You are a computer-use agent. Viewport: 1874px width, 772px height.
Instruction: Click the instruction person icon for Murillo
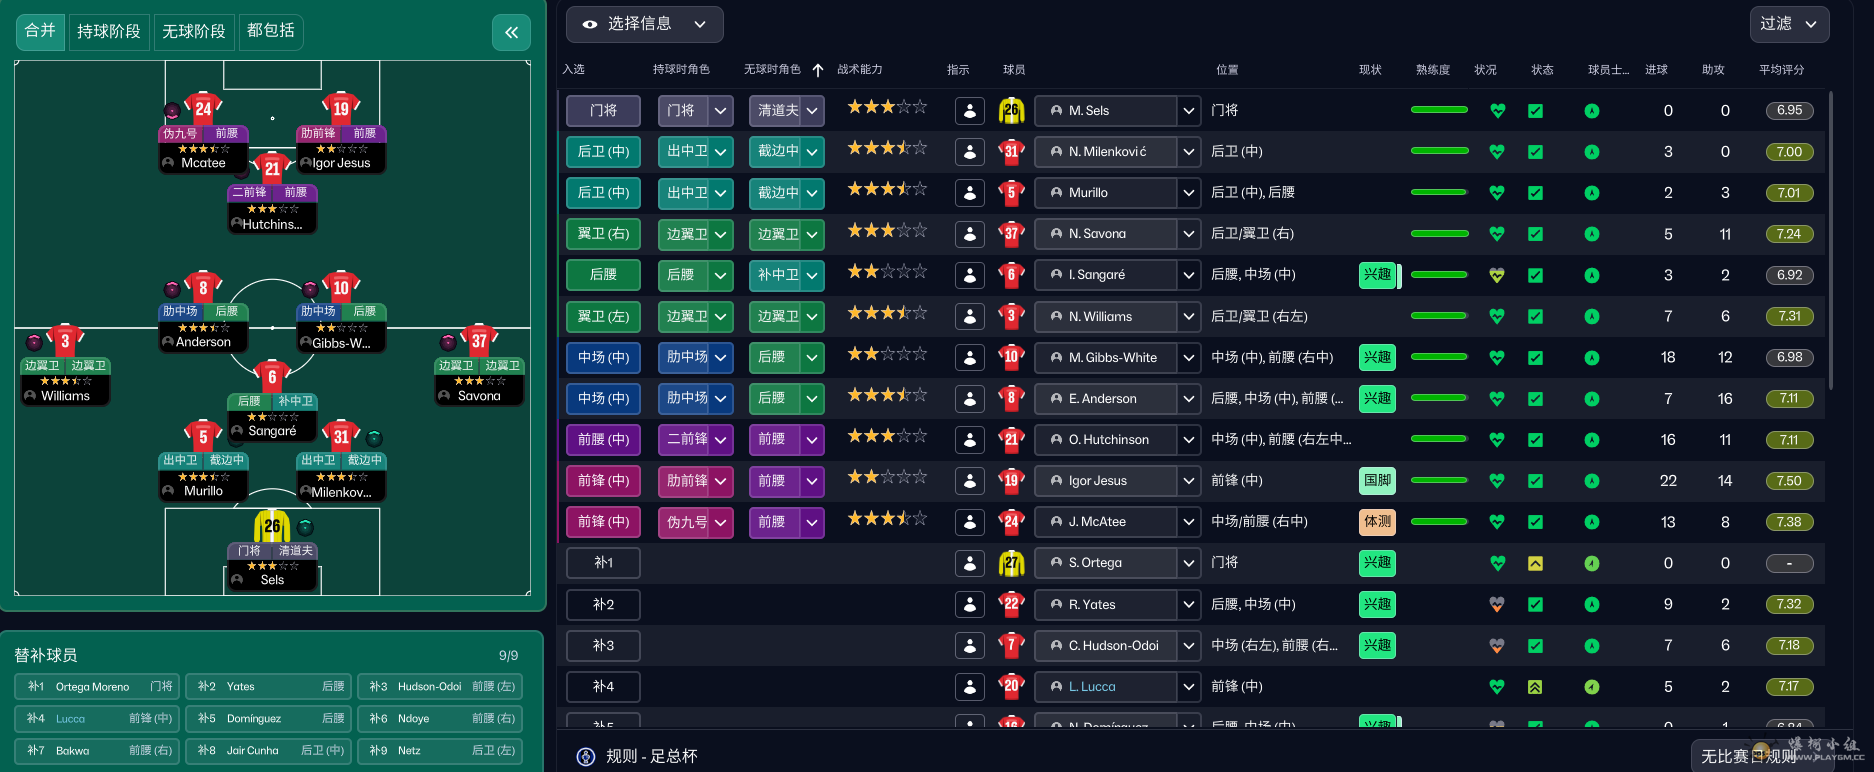pos(969,193)
